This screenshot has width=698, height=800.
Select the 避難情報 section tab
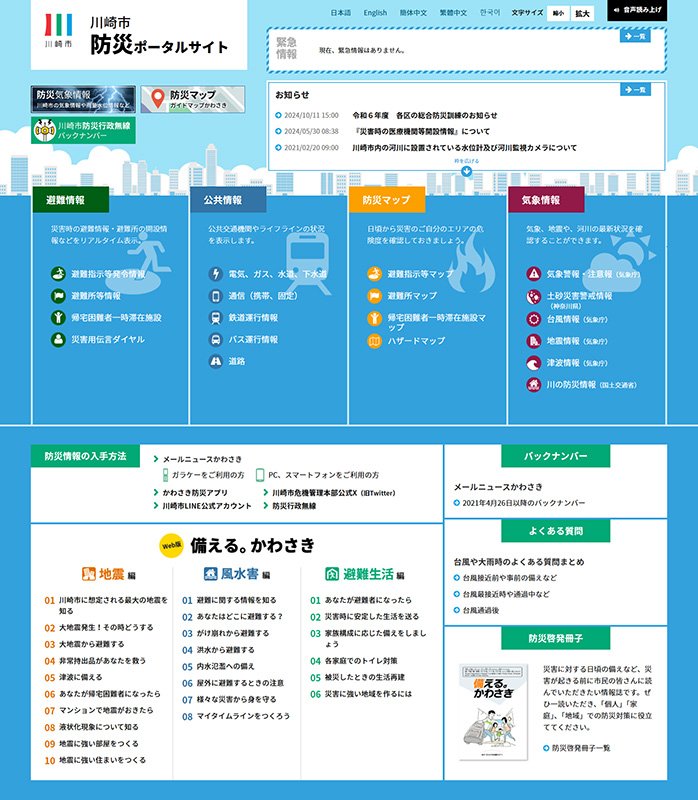(70, 199)
